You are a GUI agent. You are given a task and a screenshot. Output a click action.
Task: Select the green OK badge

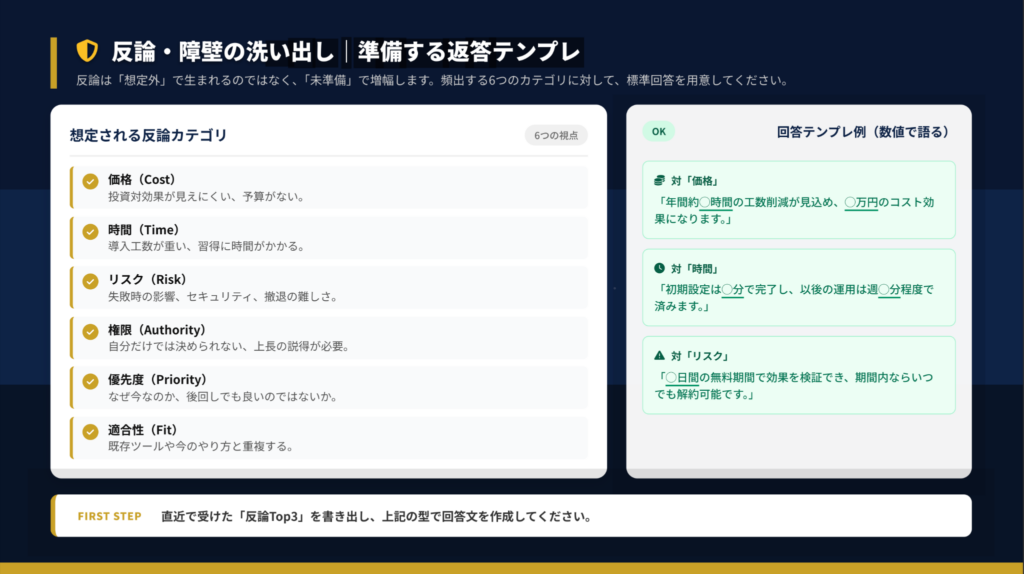[658, 131]
